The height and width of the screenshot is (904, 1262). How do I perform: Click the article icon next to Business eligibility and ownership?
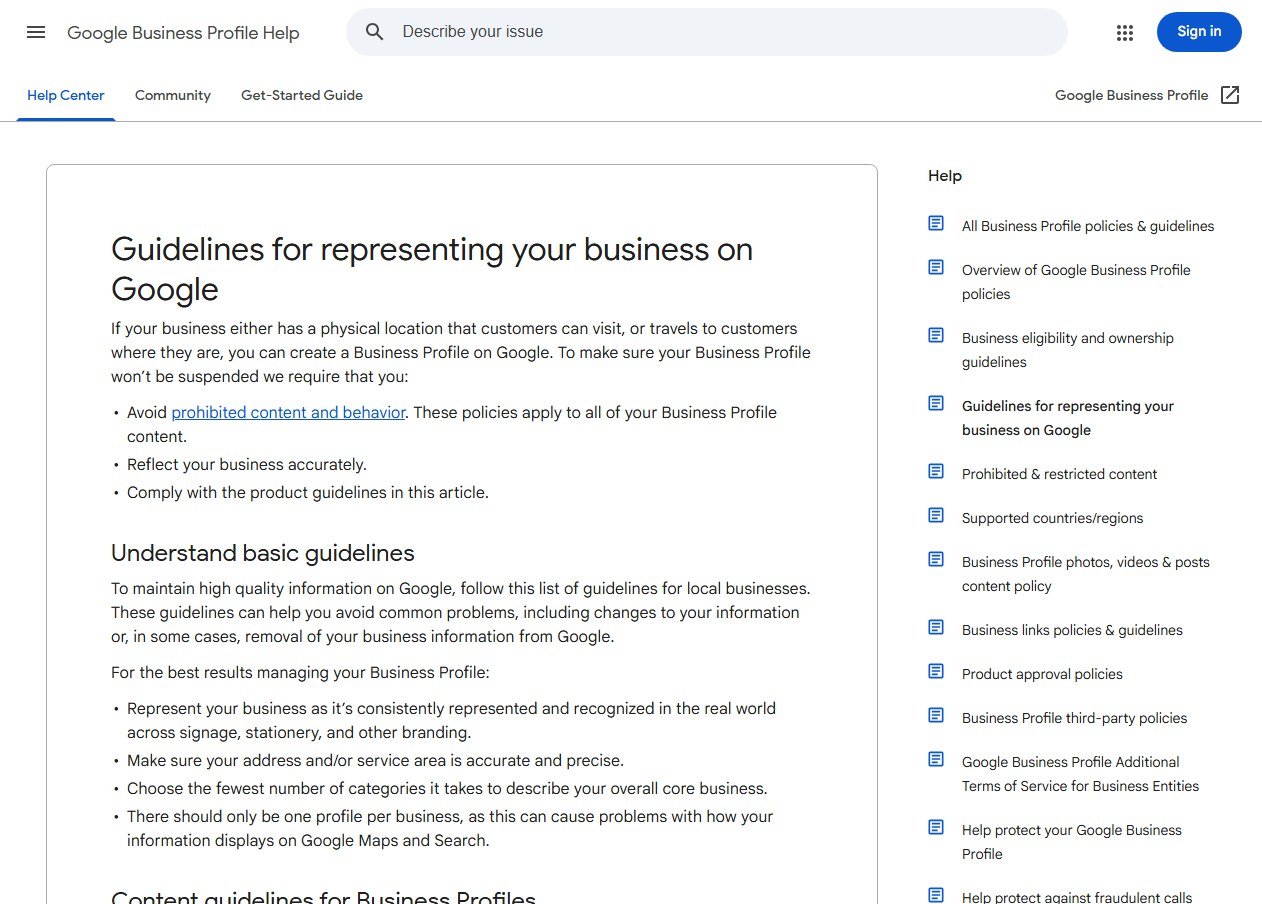click(x=936, y=335)
